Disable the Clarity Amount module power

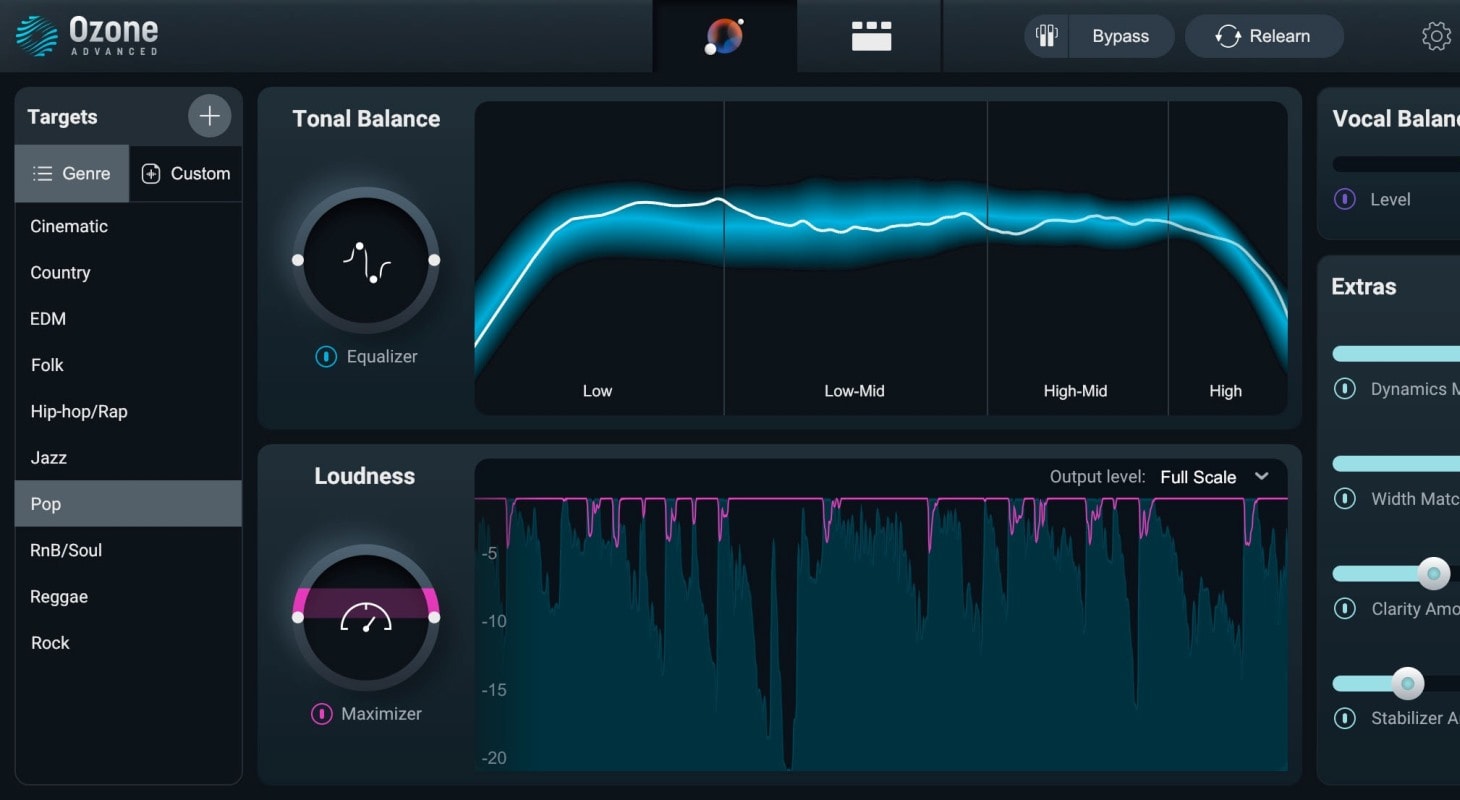(1345, 609)
